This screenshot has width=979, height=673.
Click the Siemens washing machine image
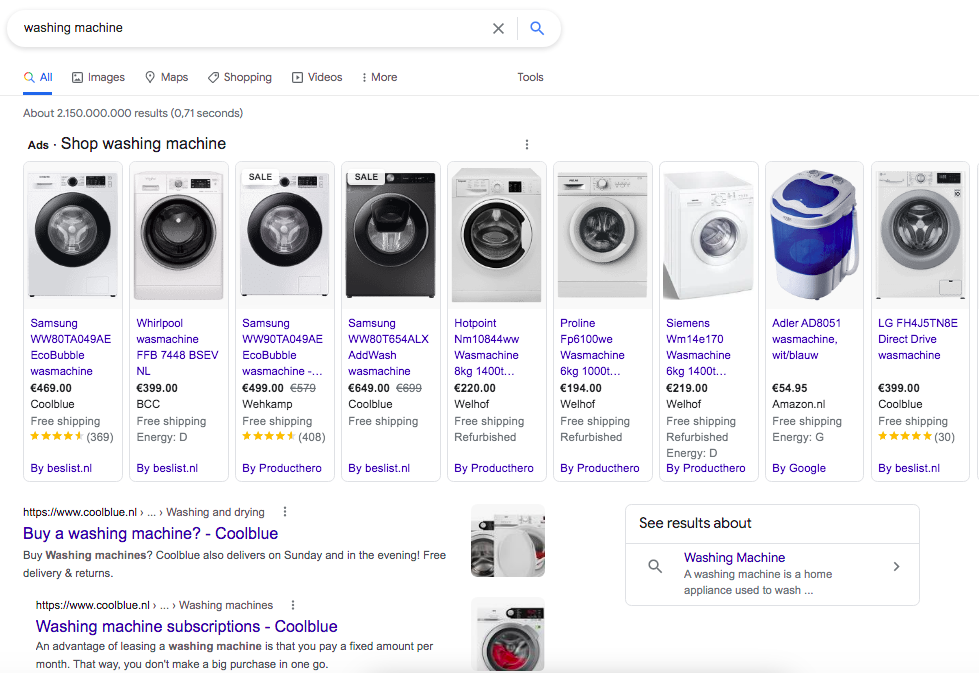(x=709, y=235)
